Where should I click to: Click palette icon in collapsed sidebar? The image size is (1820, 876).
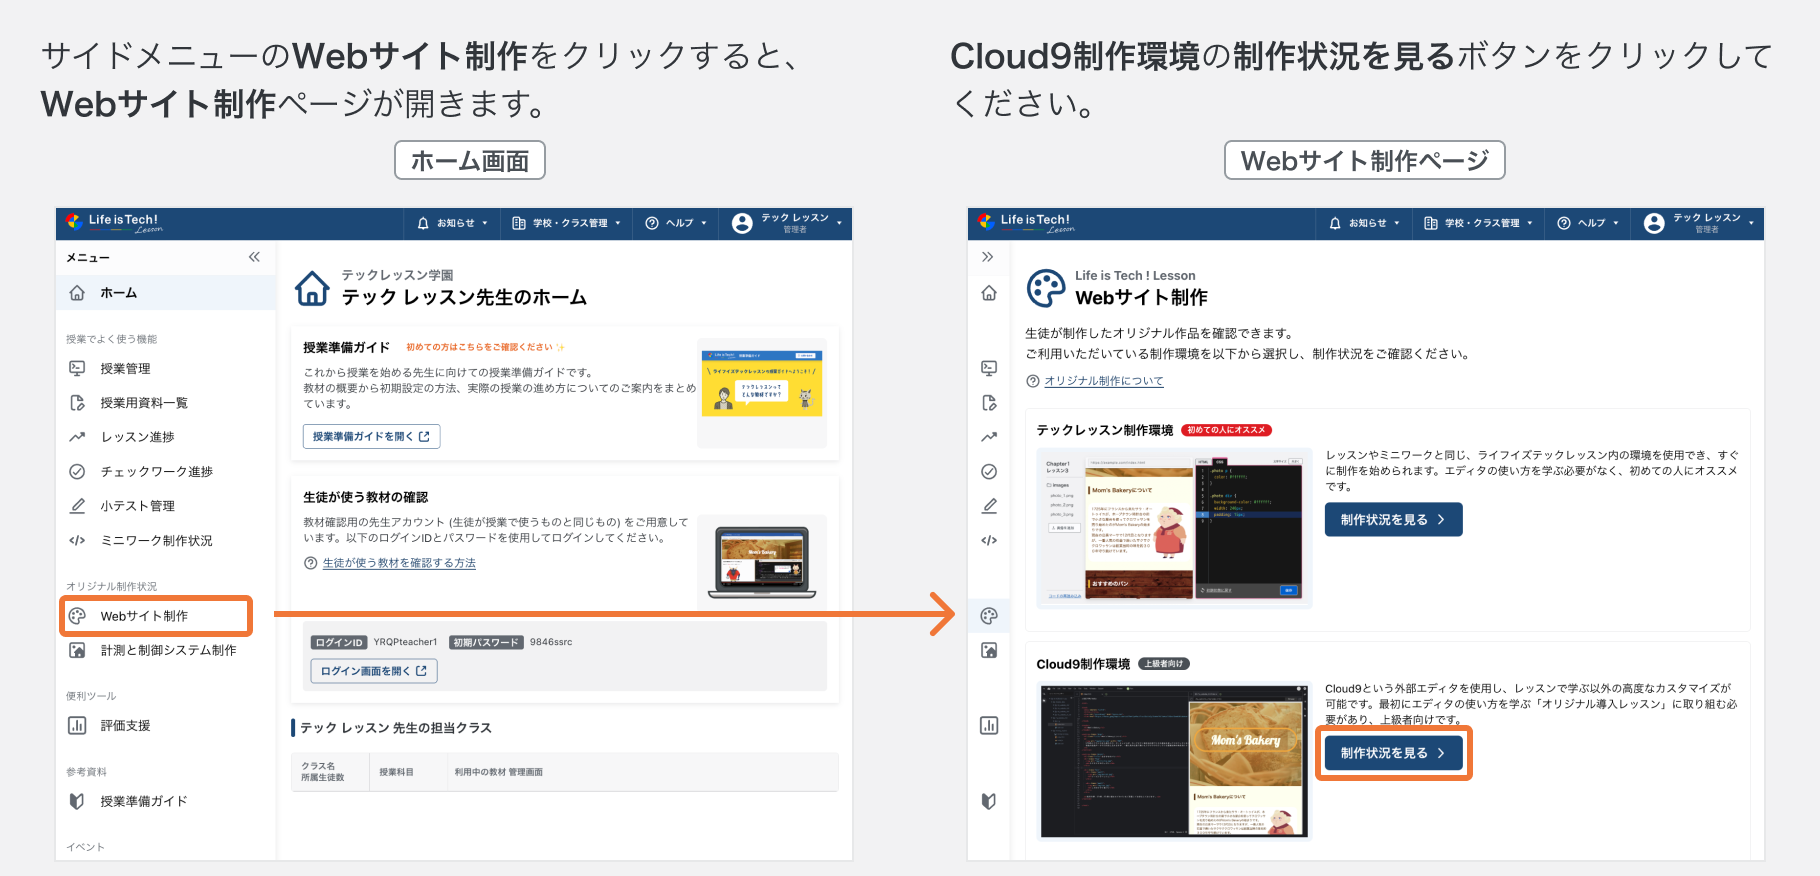click(989, 616)
